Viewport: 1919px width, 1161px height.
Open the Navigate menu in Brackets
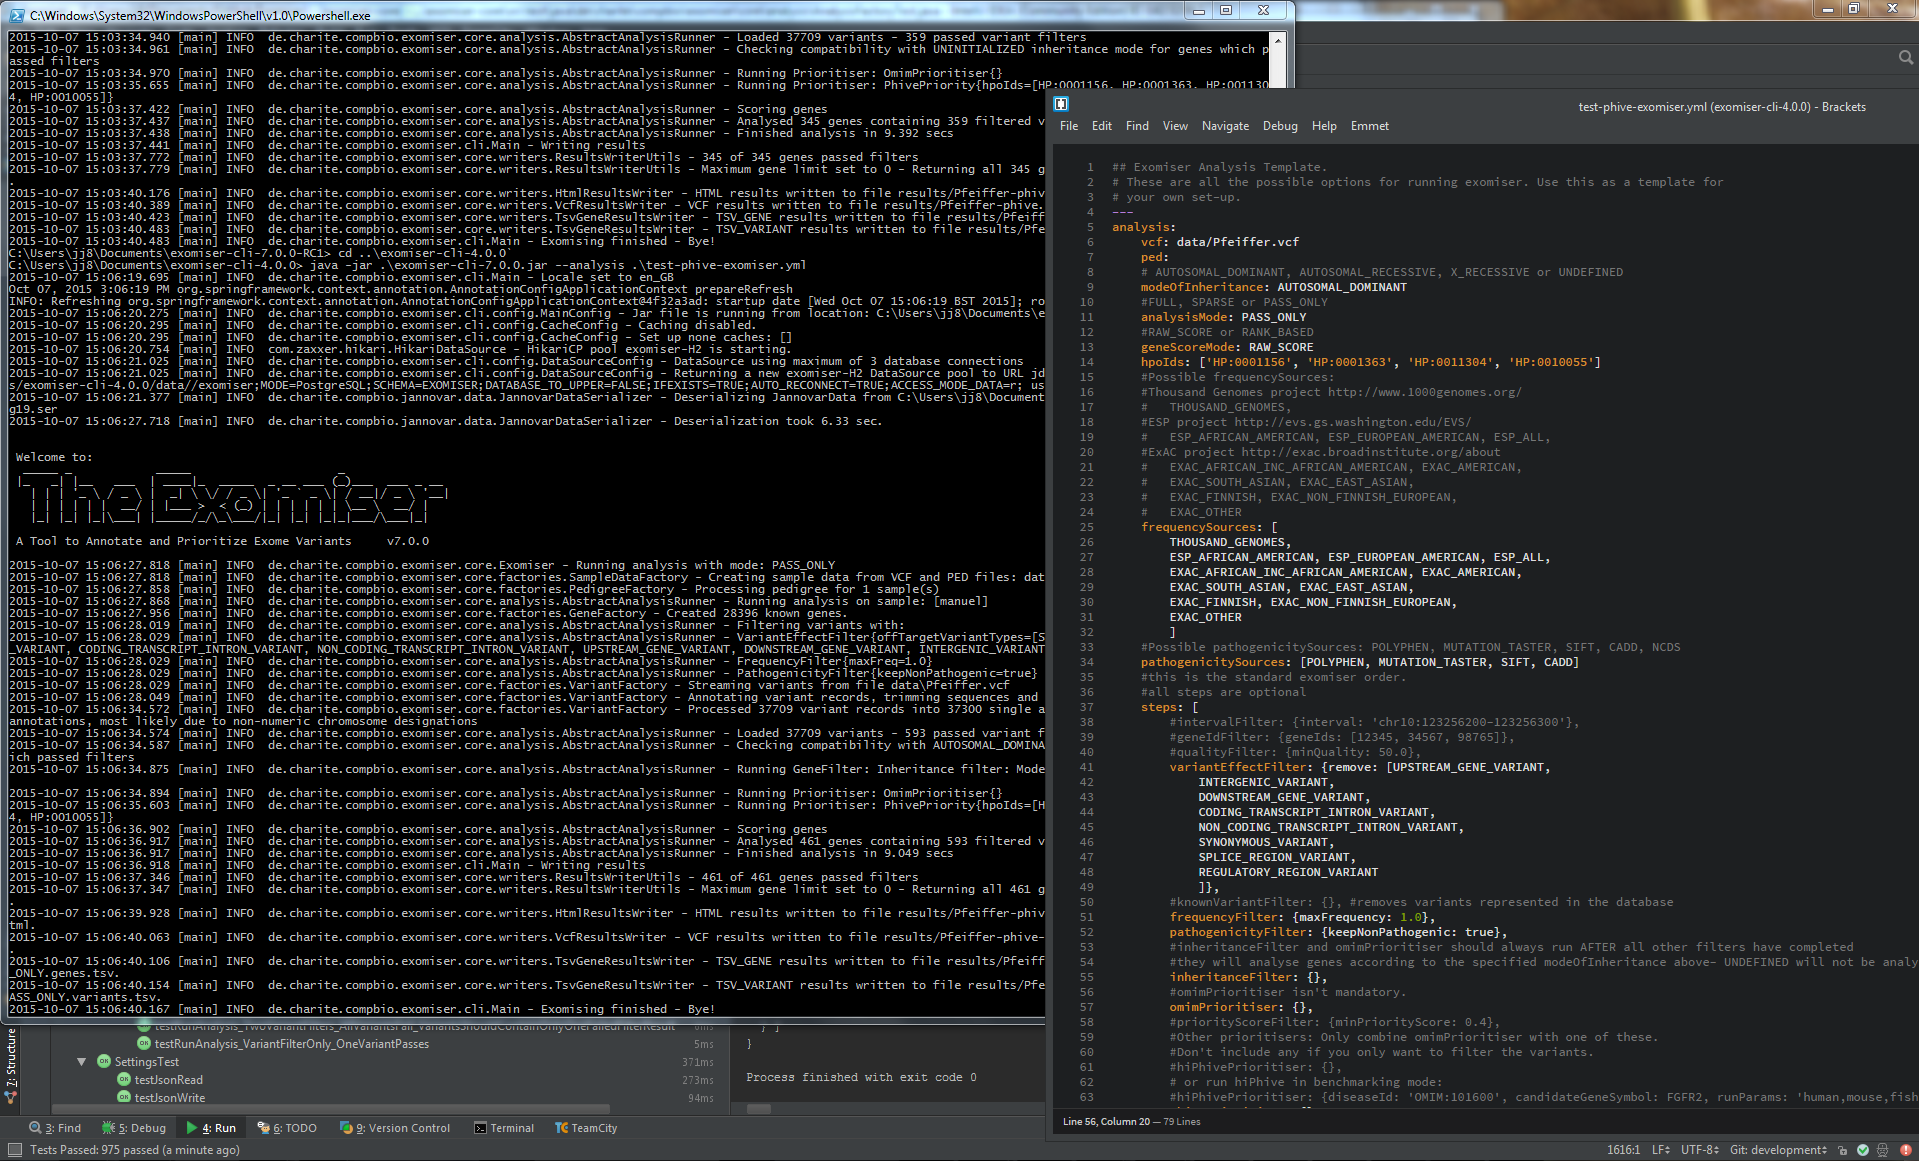[1225, 126]
